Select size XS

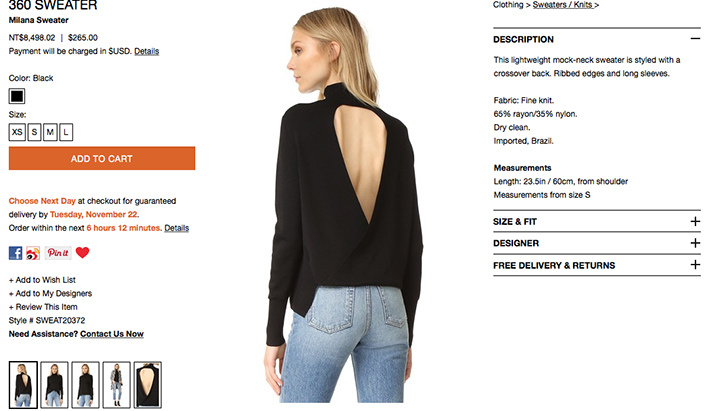point(17,132)
